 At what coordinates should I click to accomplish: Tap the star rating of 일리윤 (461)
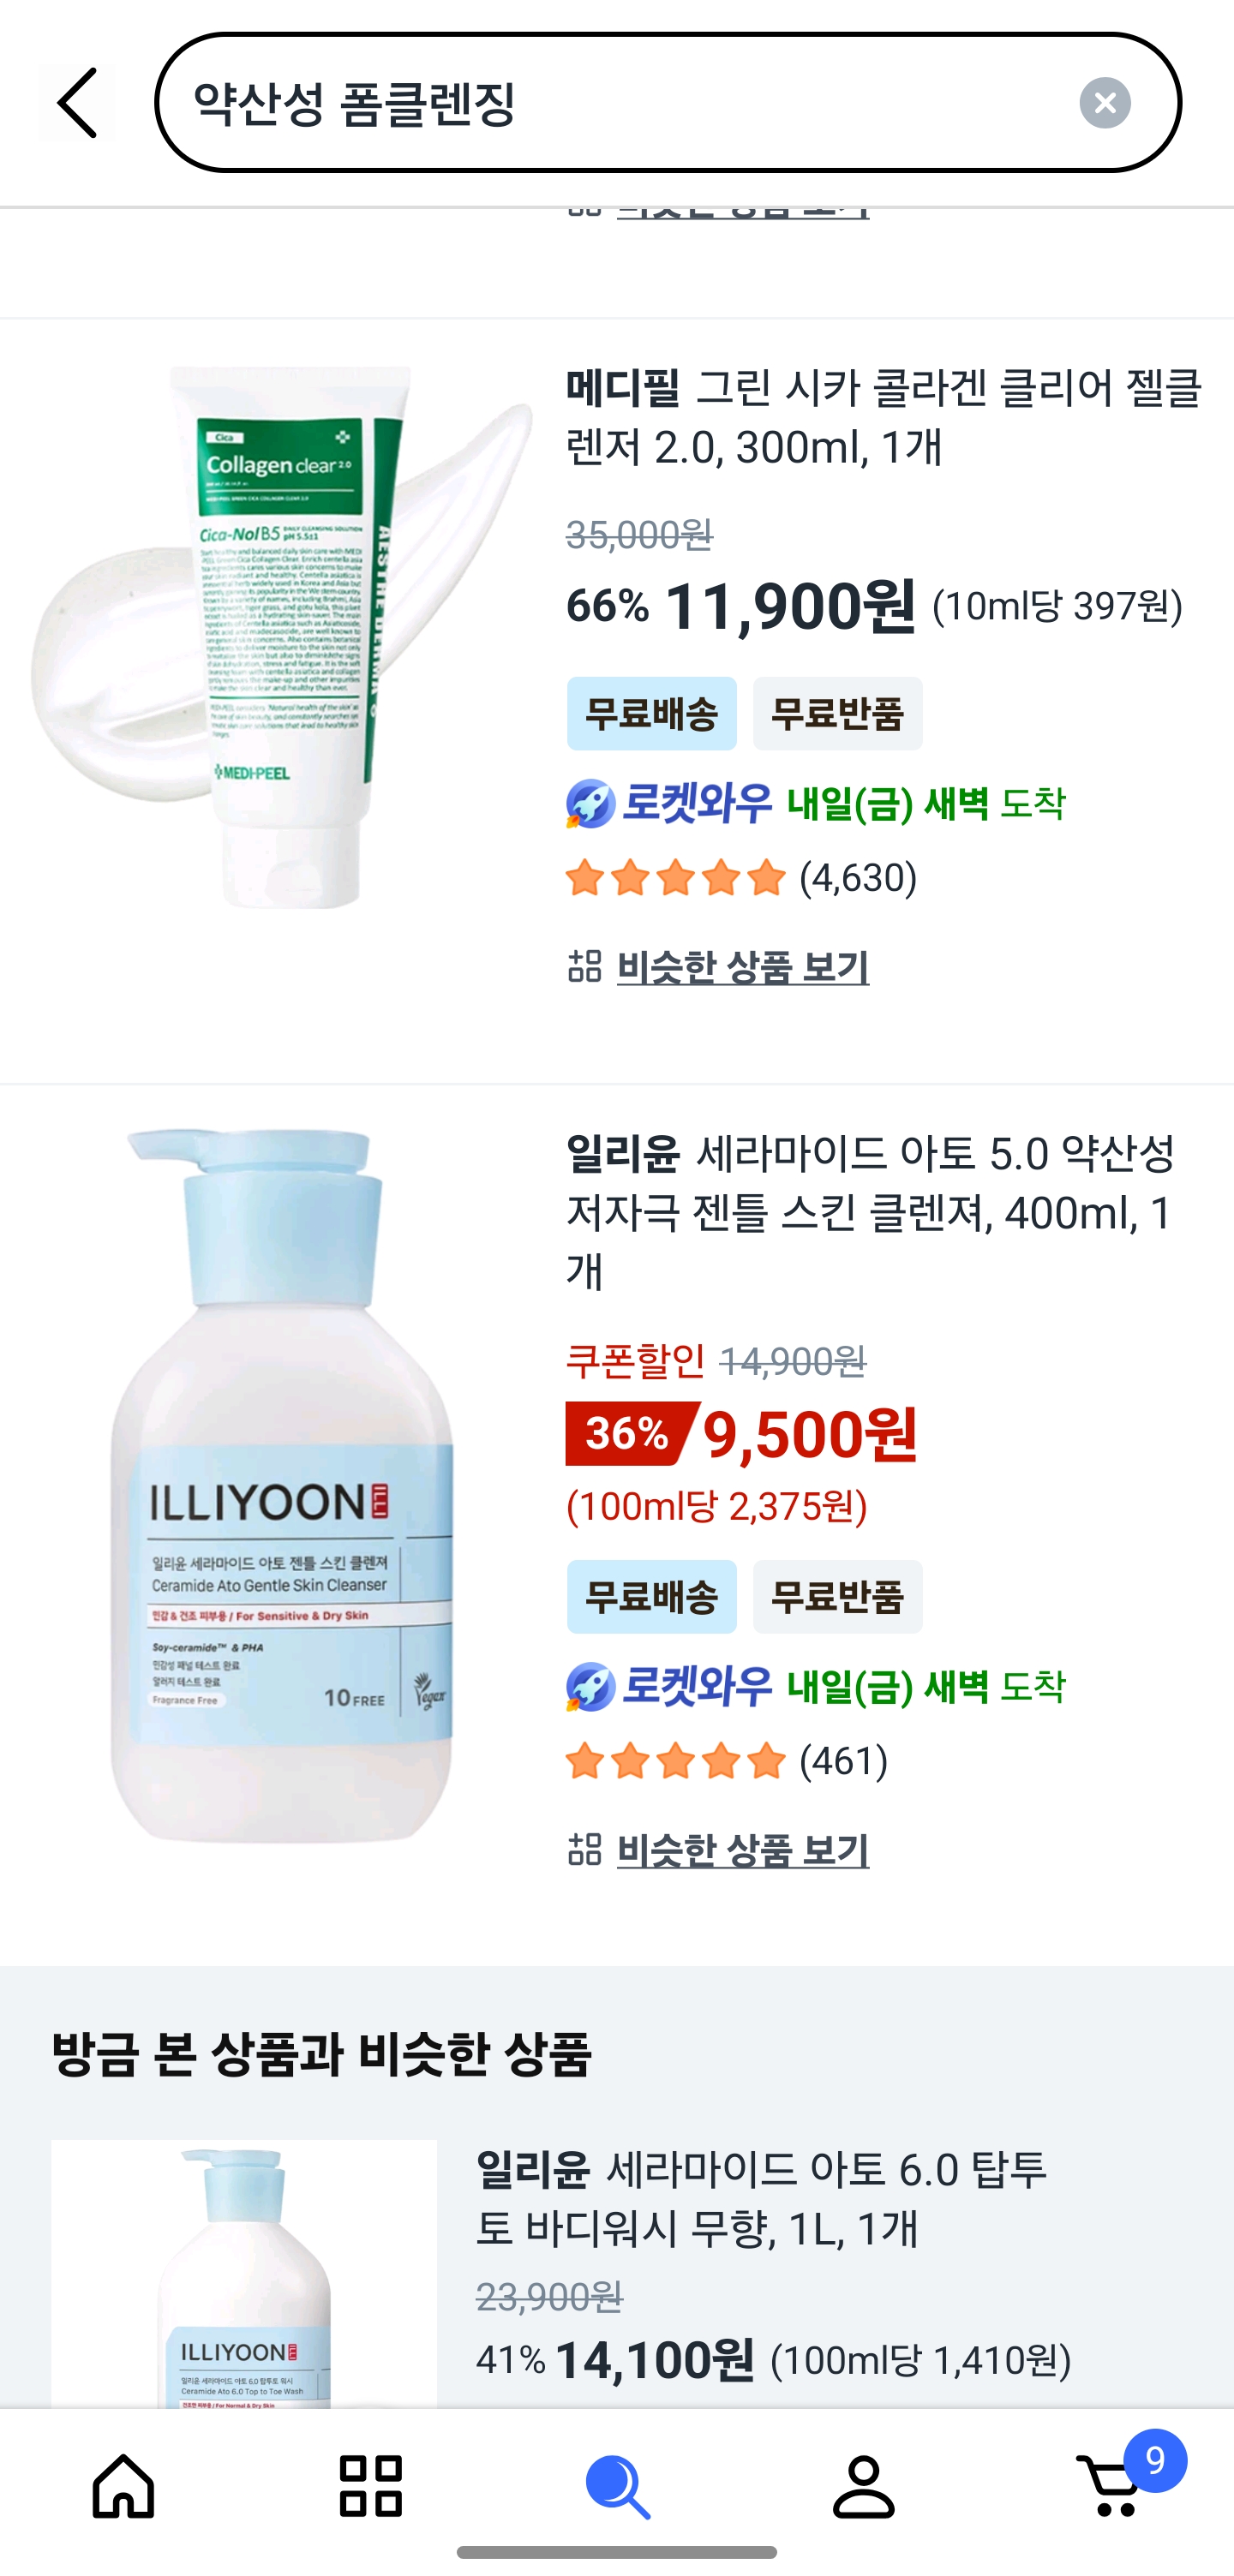click(x=726, y=1761)
